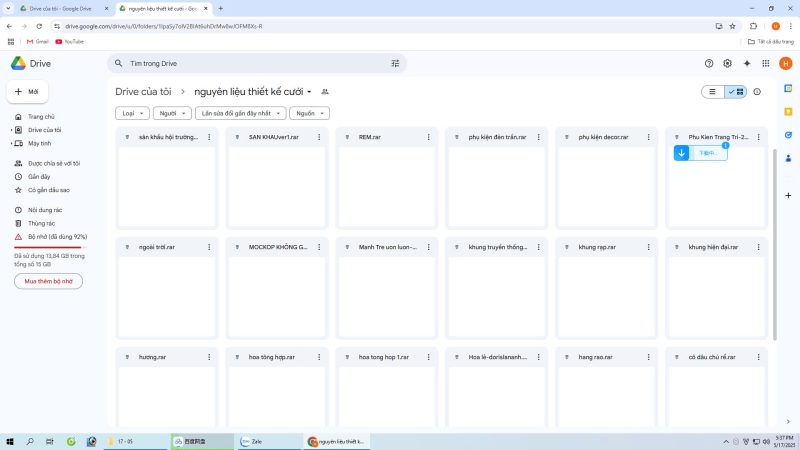Expand the Loại filter dropdown

(131, 113)
